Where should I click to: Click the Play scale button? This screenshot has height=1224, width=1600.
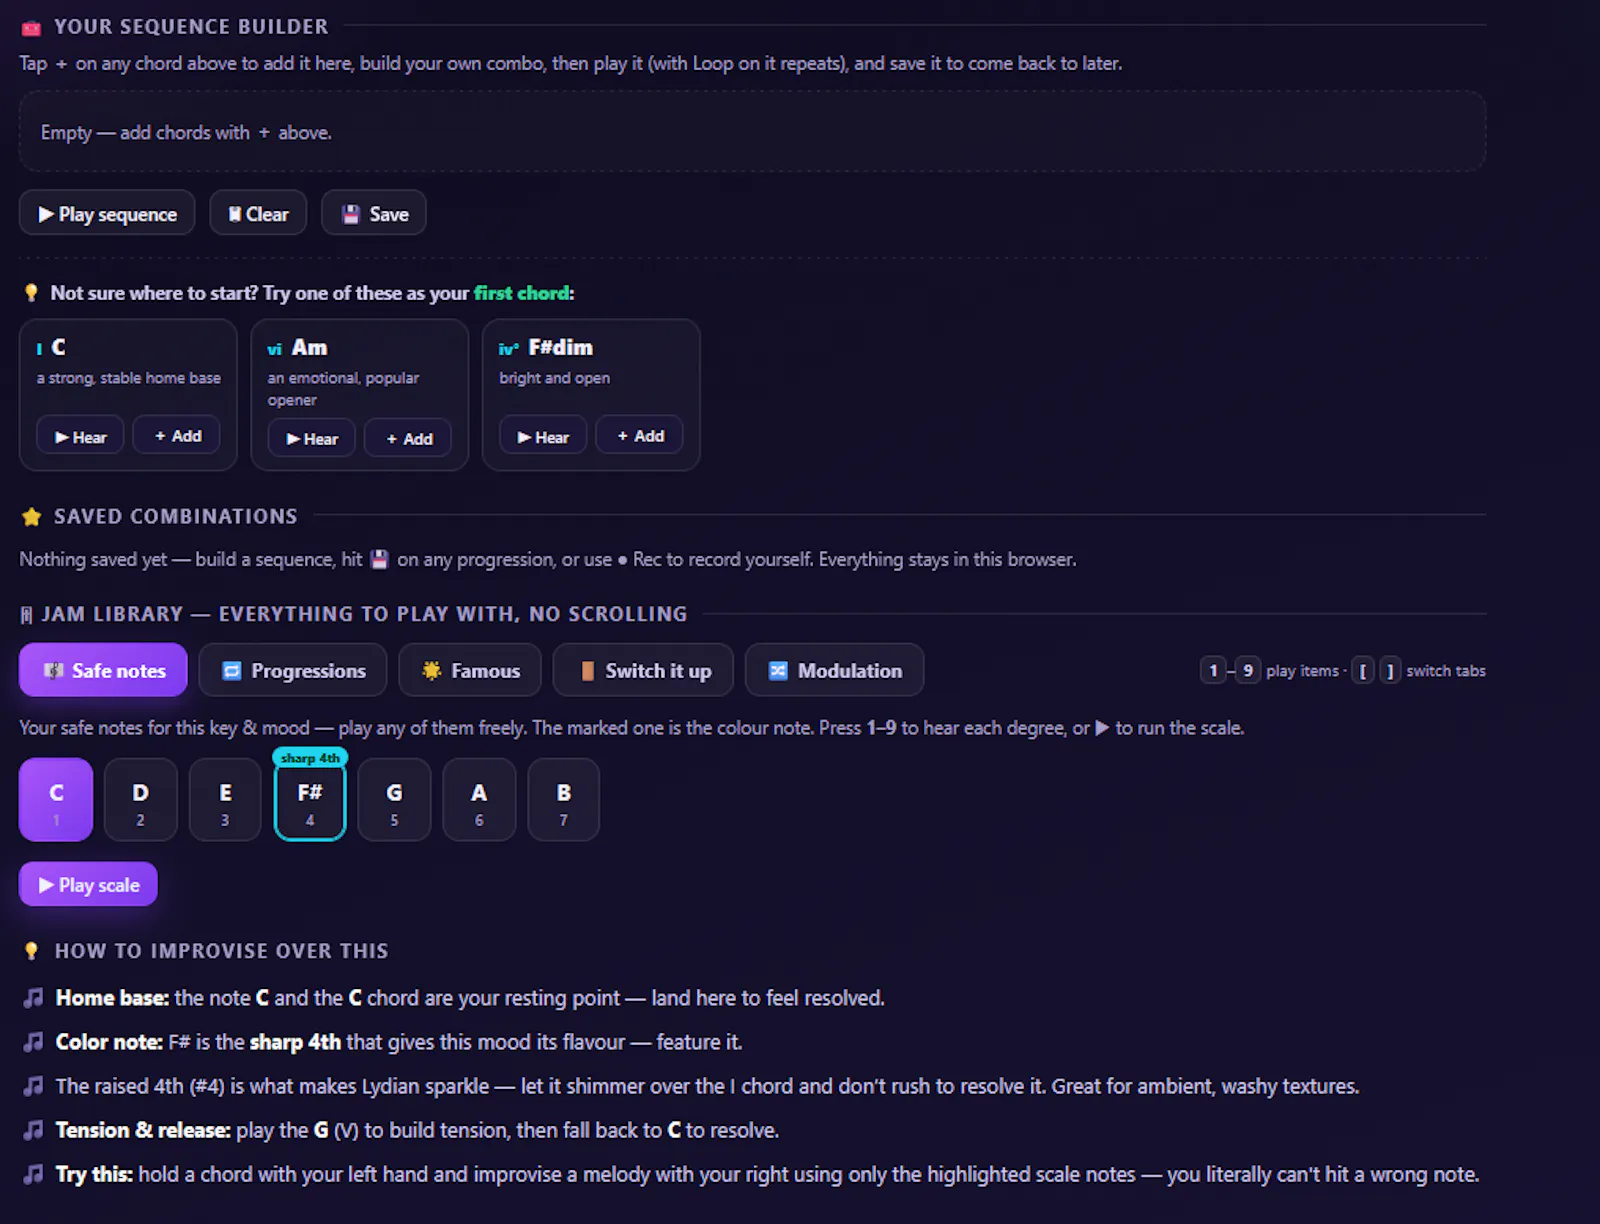tap(88, 884)
